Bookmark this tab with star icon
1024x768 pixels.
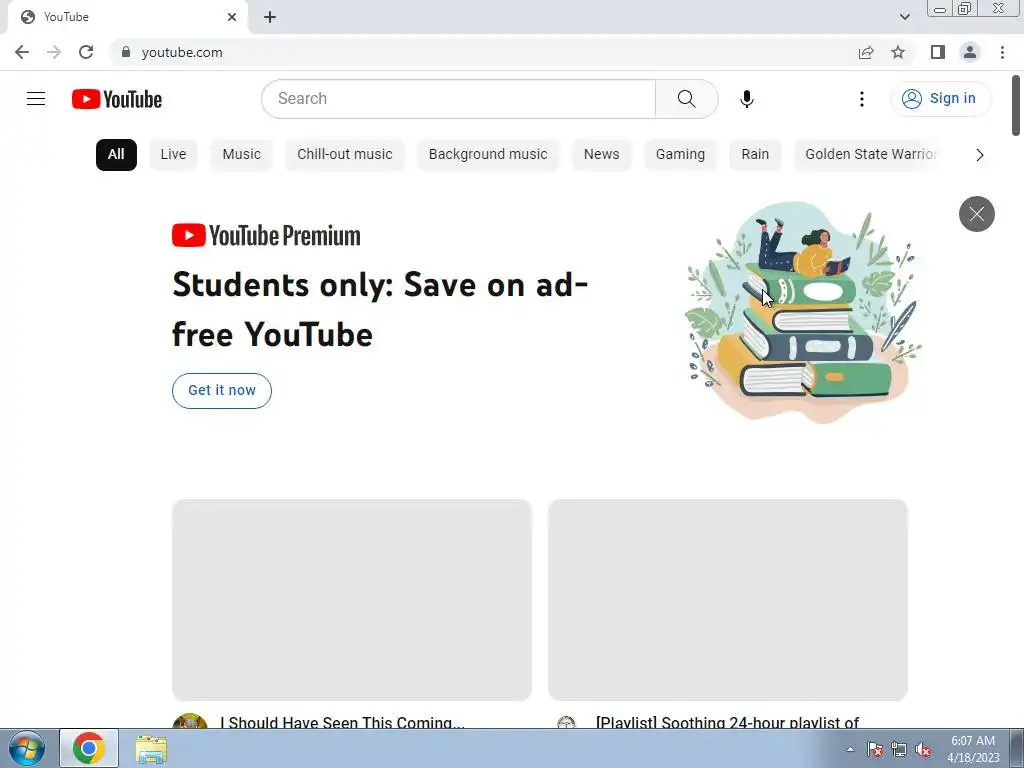tap(899, 52)
